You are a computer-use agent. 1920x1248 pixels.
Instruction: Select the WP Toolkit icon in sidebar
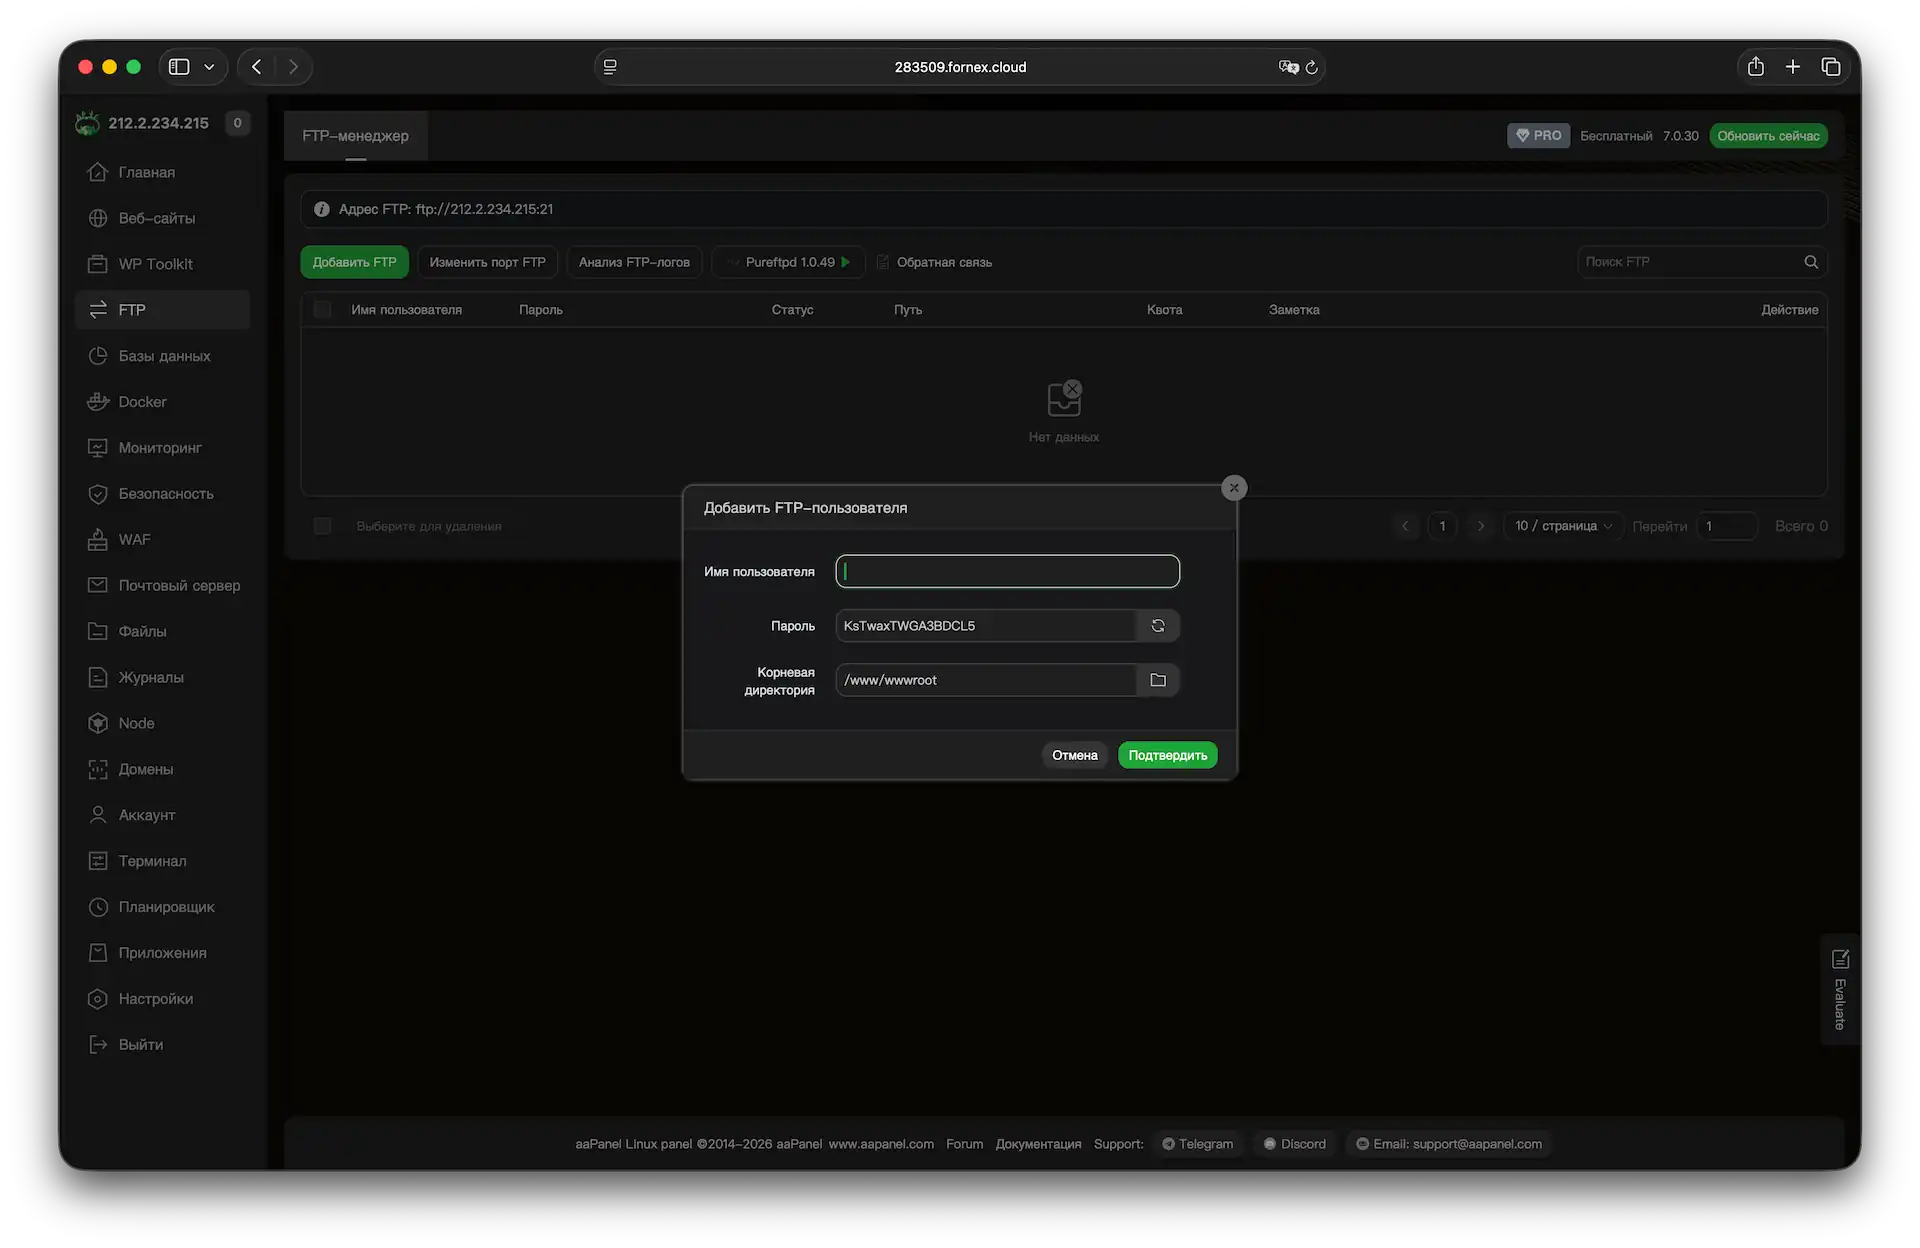point(97,263)
